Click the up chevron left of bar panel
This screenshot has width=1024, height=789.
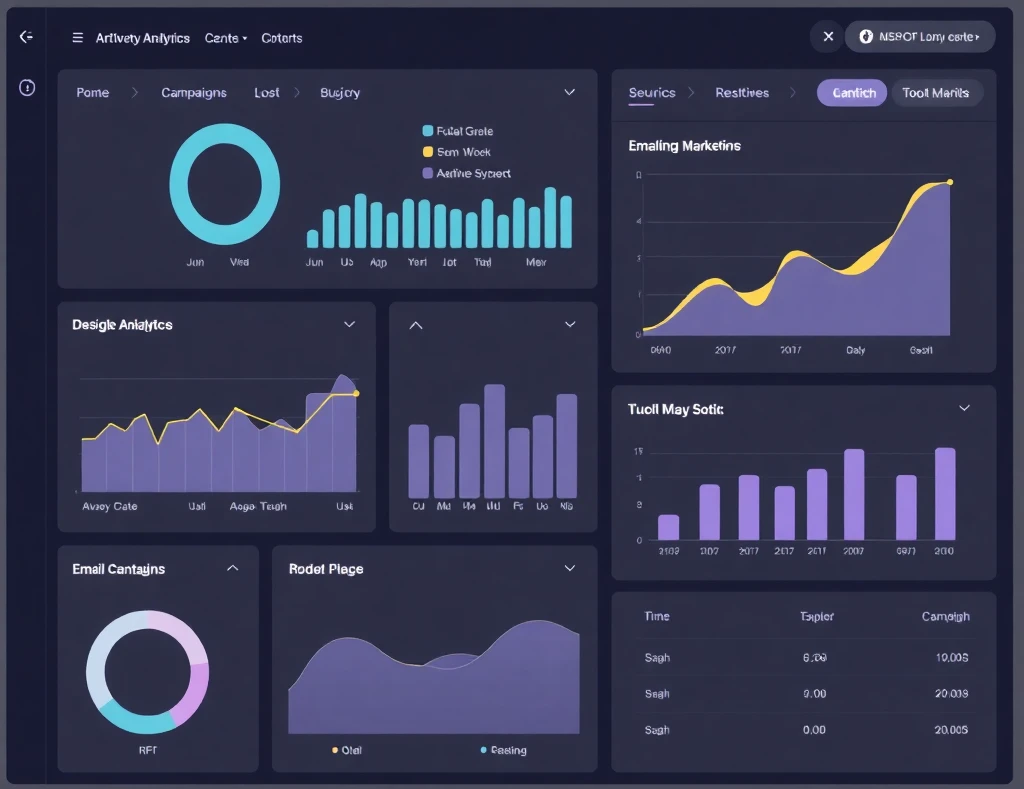pos(417,325)
